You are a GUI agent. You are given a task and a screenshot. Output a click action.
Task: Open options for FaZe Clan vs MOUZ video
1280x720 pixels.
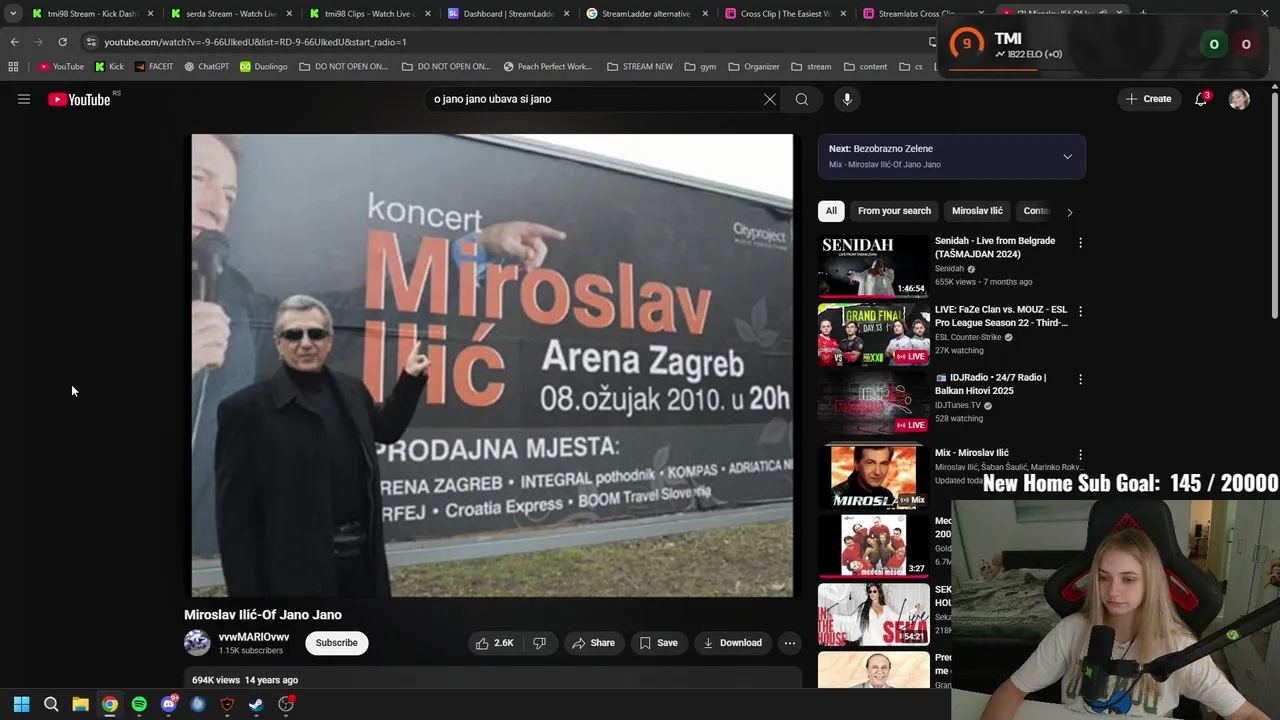1080,311
